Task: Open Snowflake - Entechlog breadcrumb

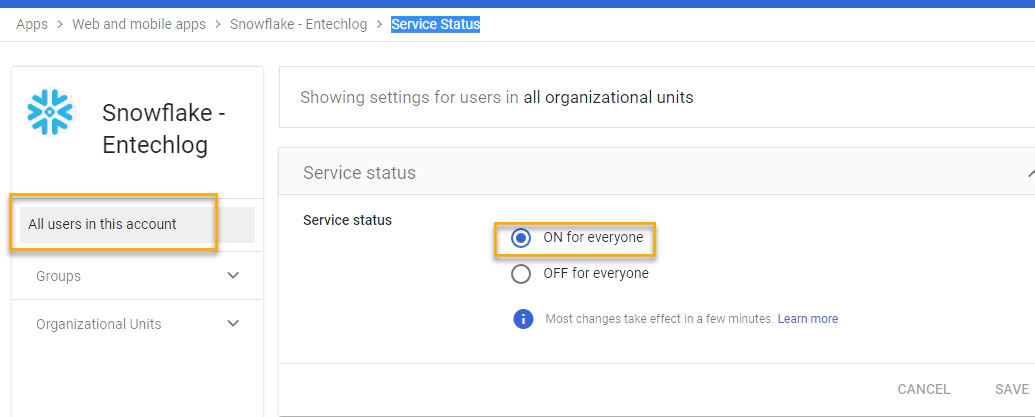Action: click(298, 24)
